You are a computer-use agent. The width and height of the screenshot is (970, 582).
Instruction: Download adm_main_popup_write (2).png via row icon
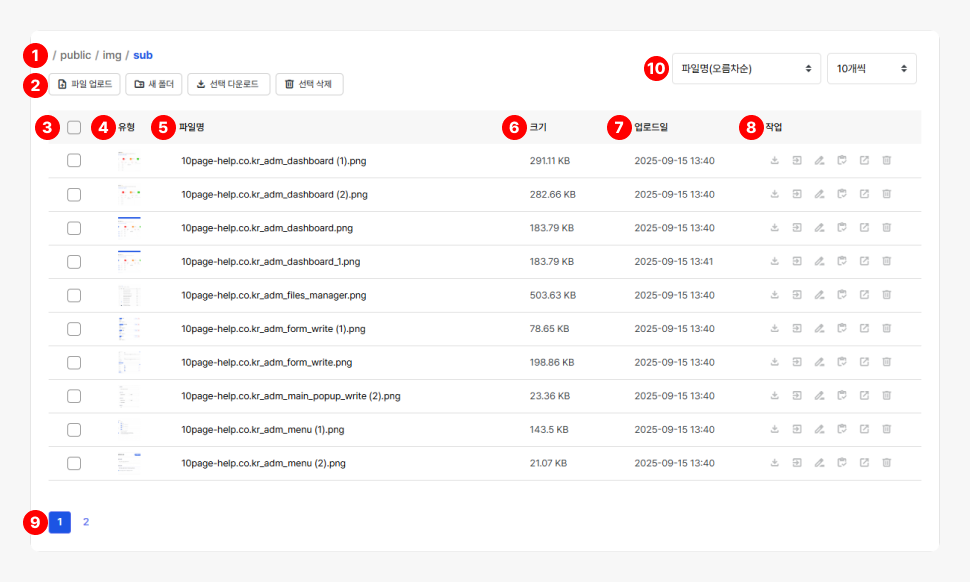pyautogui.click(x=775, y=396)
